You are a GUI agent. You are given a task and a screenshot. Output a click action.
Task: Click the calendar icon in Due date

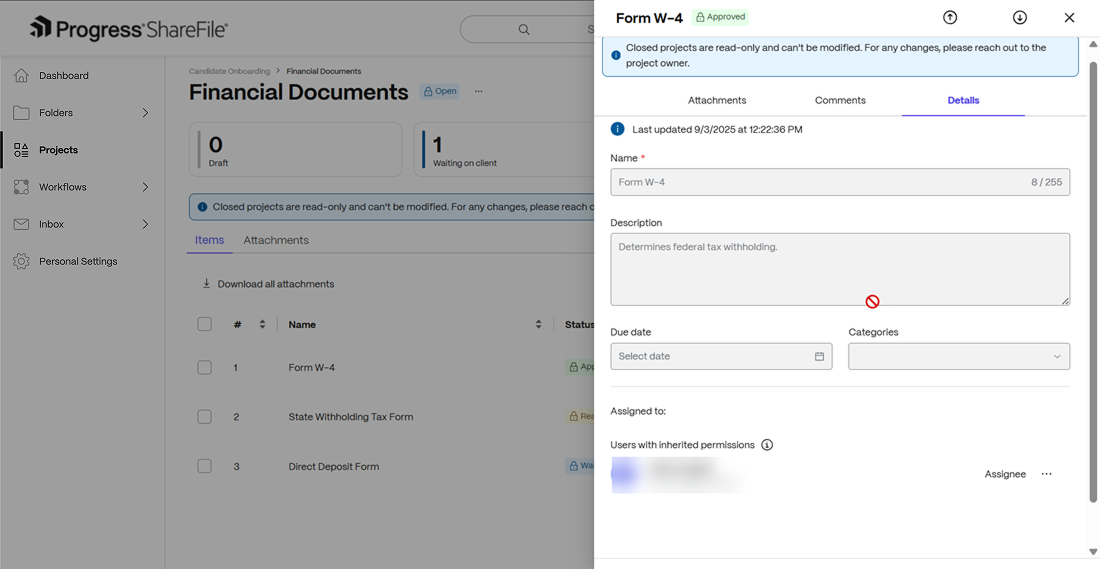(819, 356)
